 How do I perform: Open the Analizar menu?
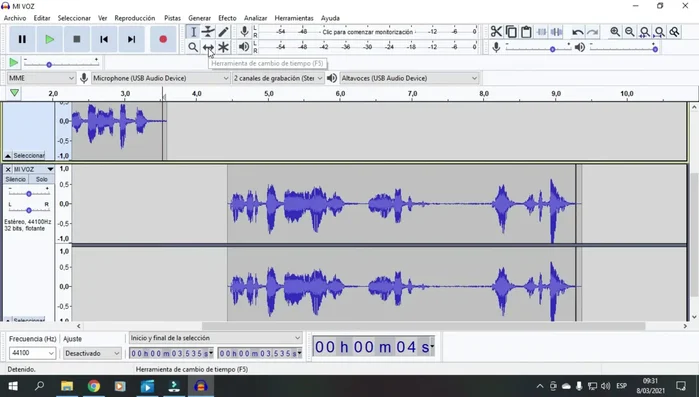(x=255, y=18)
